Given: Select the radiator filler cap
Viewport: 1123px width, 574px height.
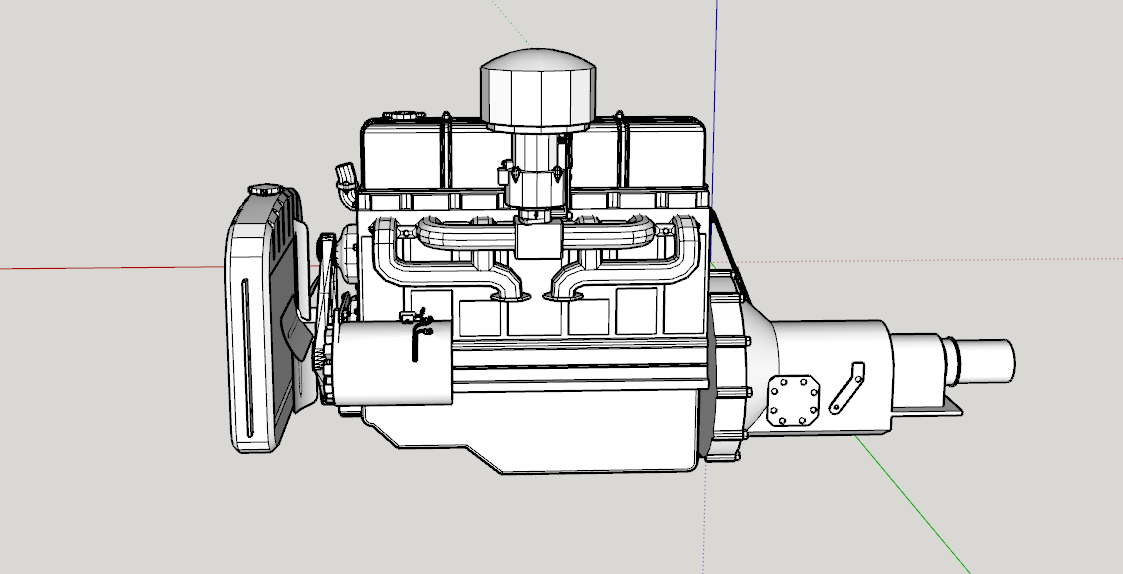Looking at the screenshot, I should (x=265, y=190).
